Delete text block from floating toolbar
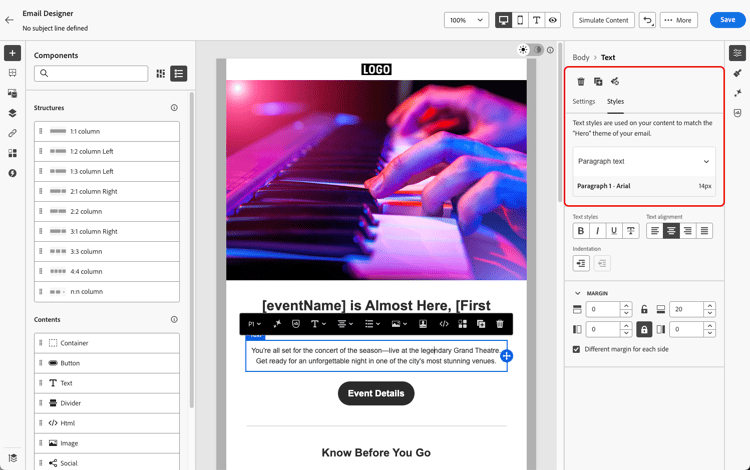The width and height of the screenshot is (750, 470). click(x=500, y=324)
